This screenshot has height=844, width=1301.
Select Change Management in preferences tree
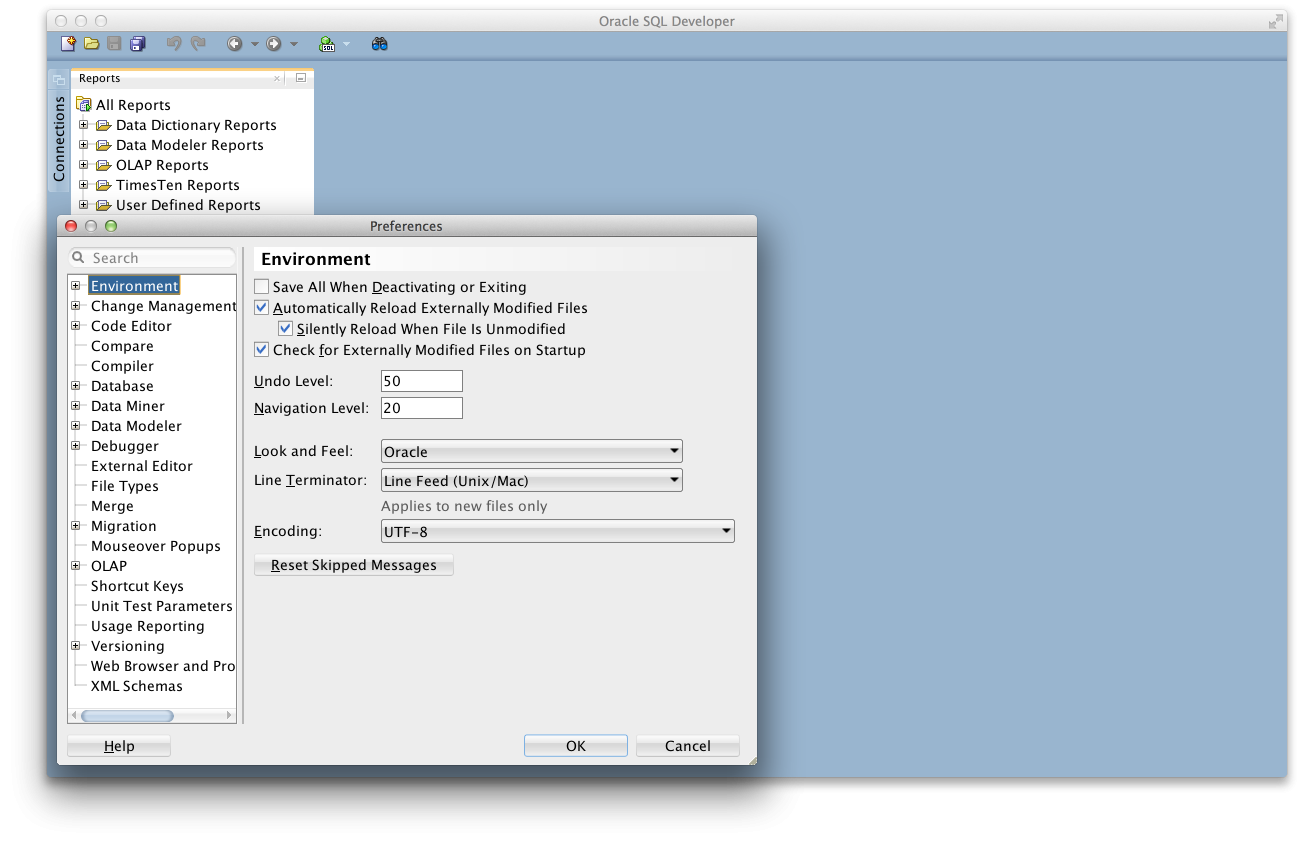(x=163, y=306)
